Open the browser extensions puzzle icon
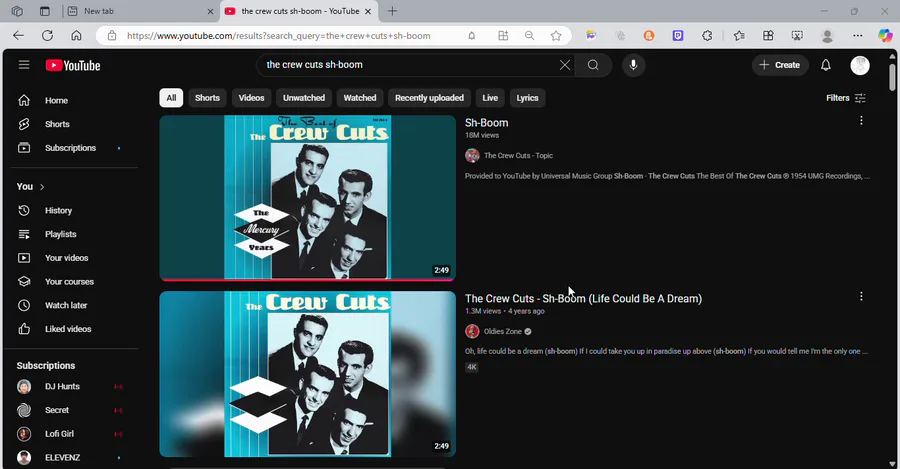Screen dimensions: 900x469 (707, 36)
